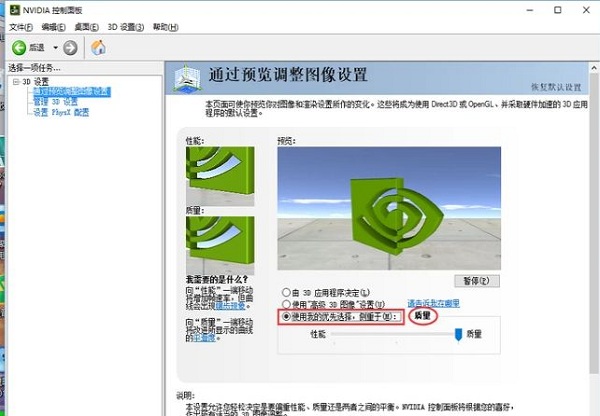Click the grey Forward arrow icon

tap(70, 48)
